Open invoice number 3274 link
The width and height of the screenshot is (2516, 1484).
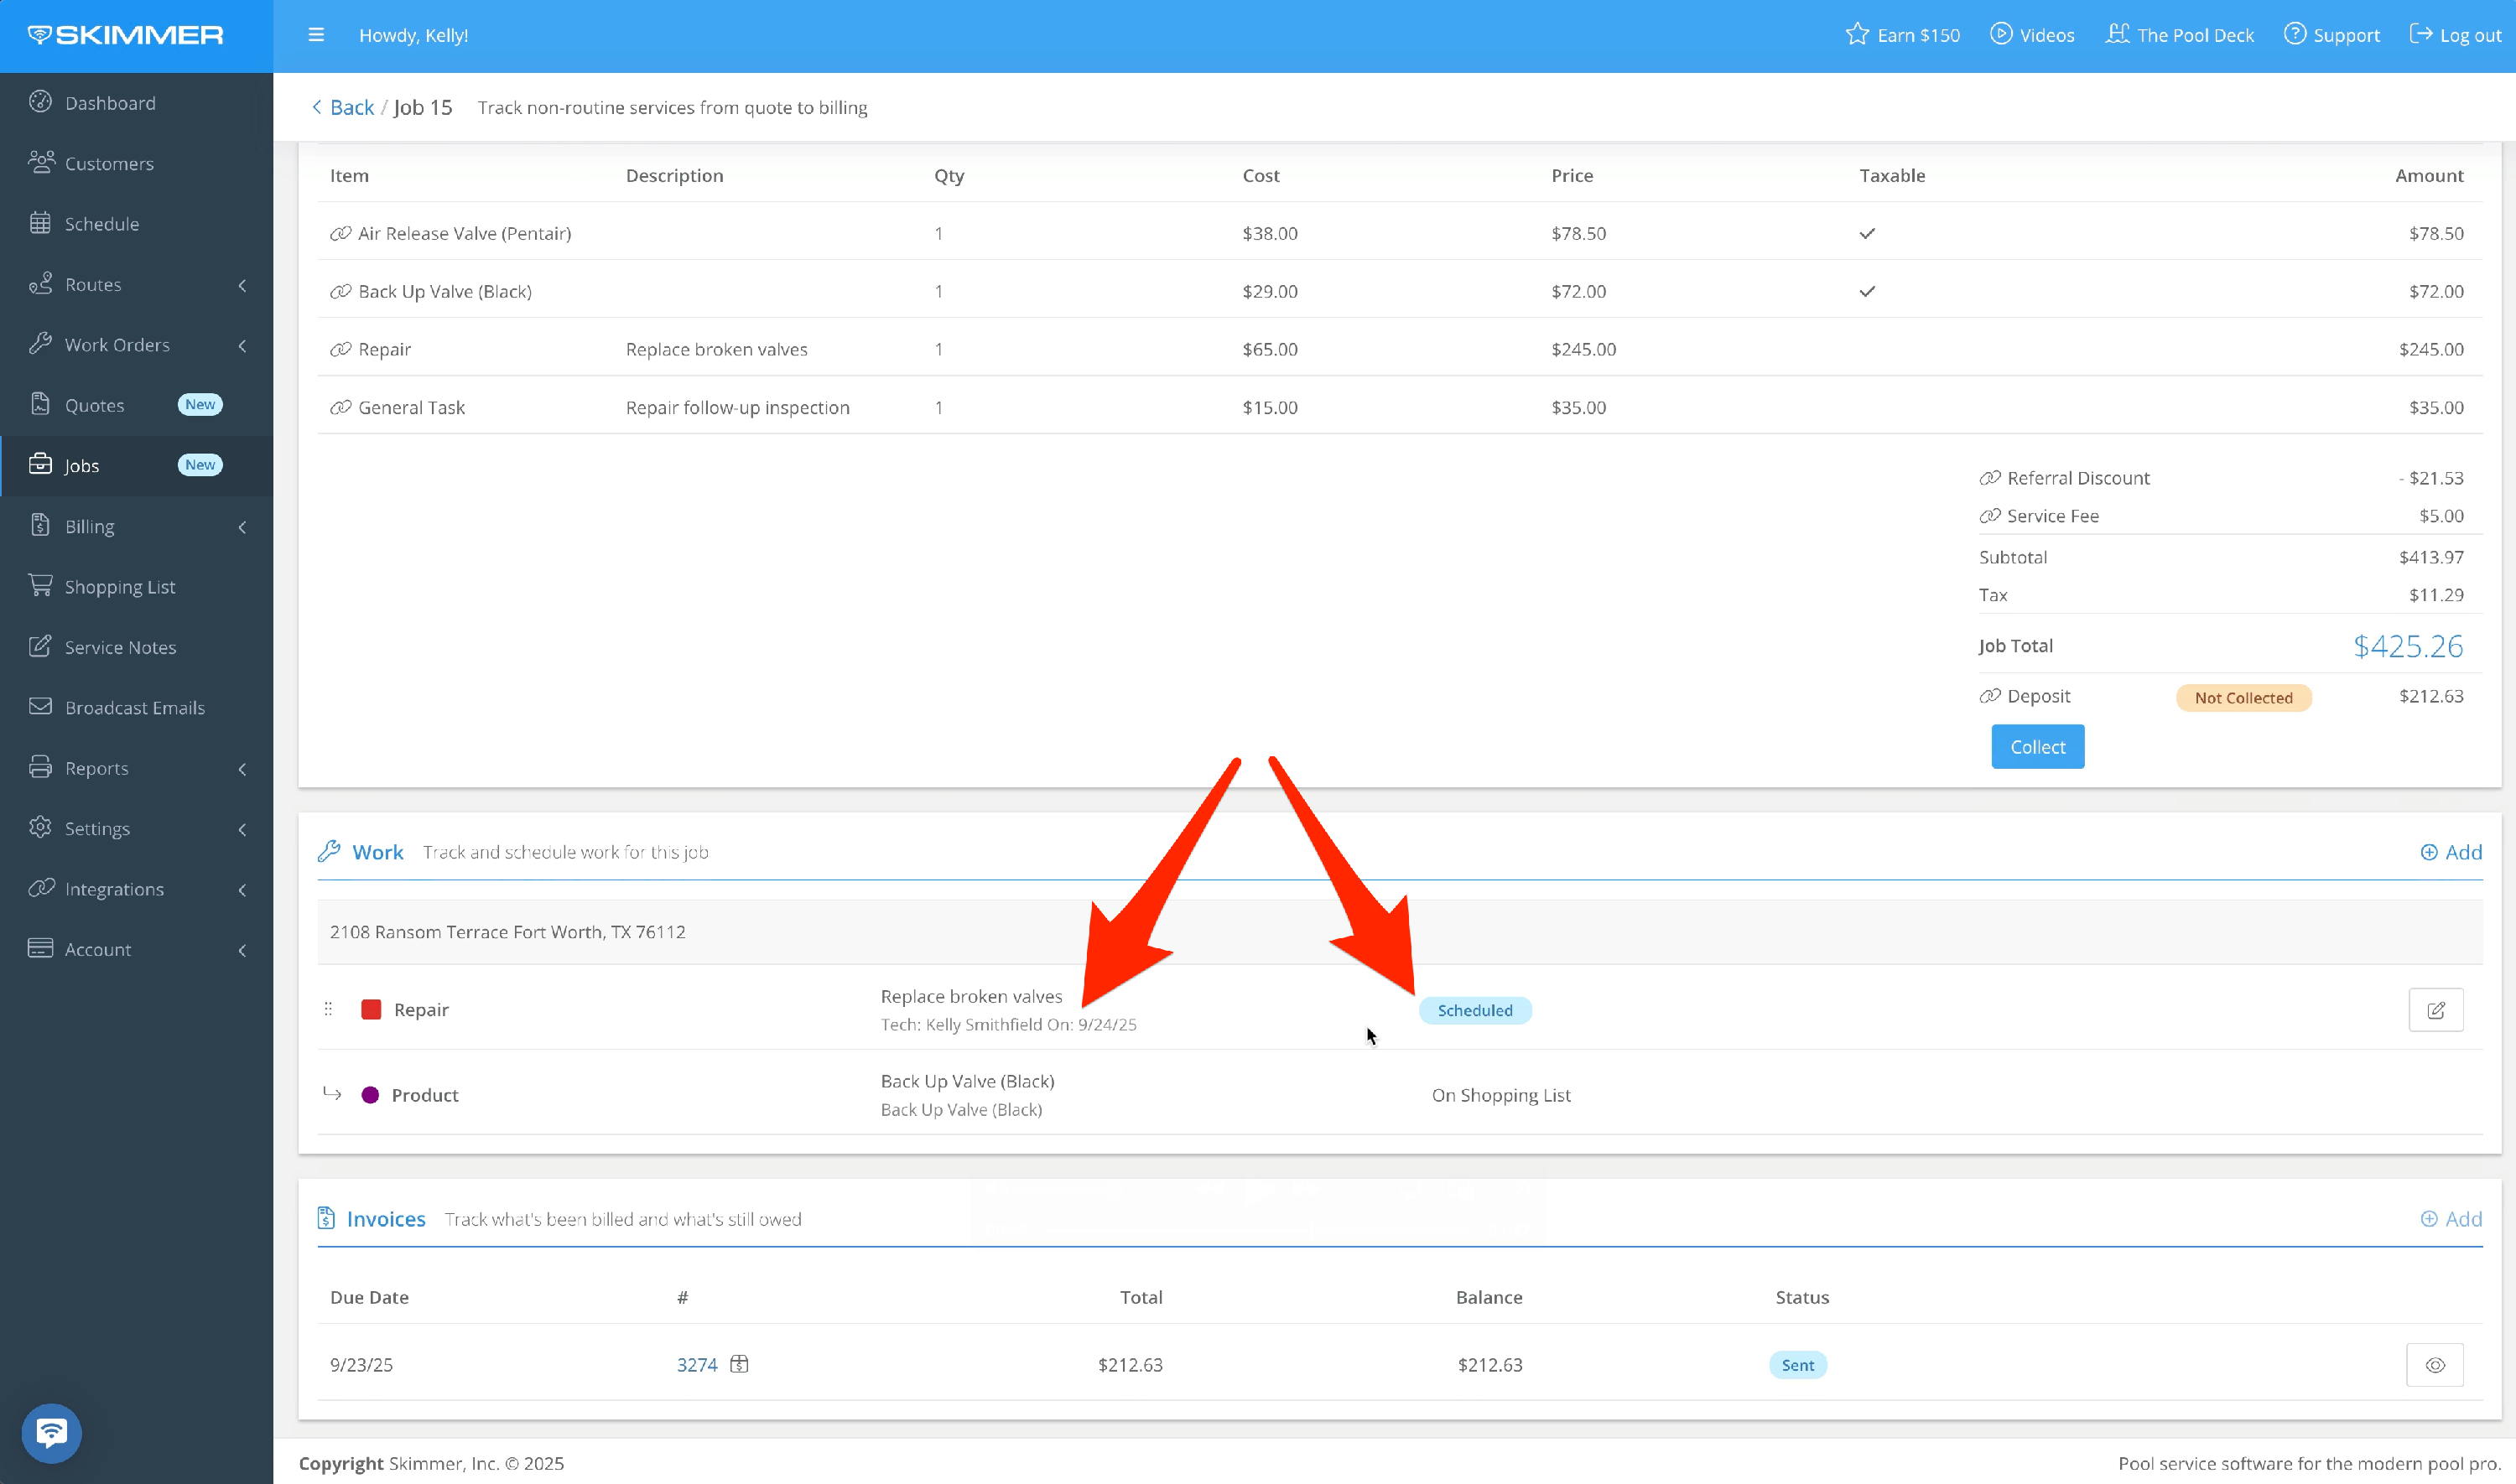[x=696, y=1365]
